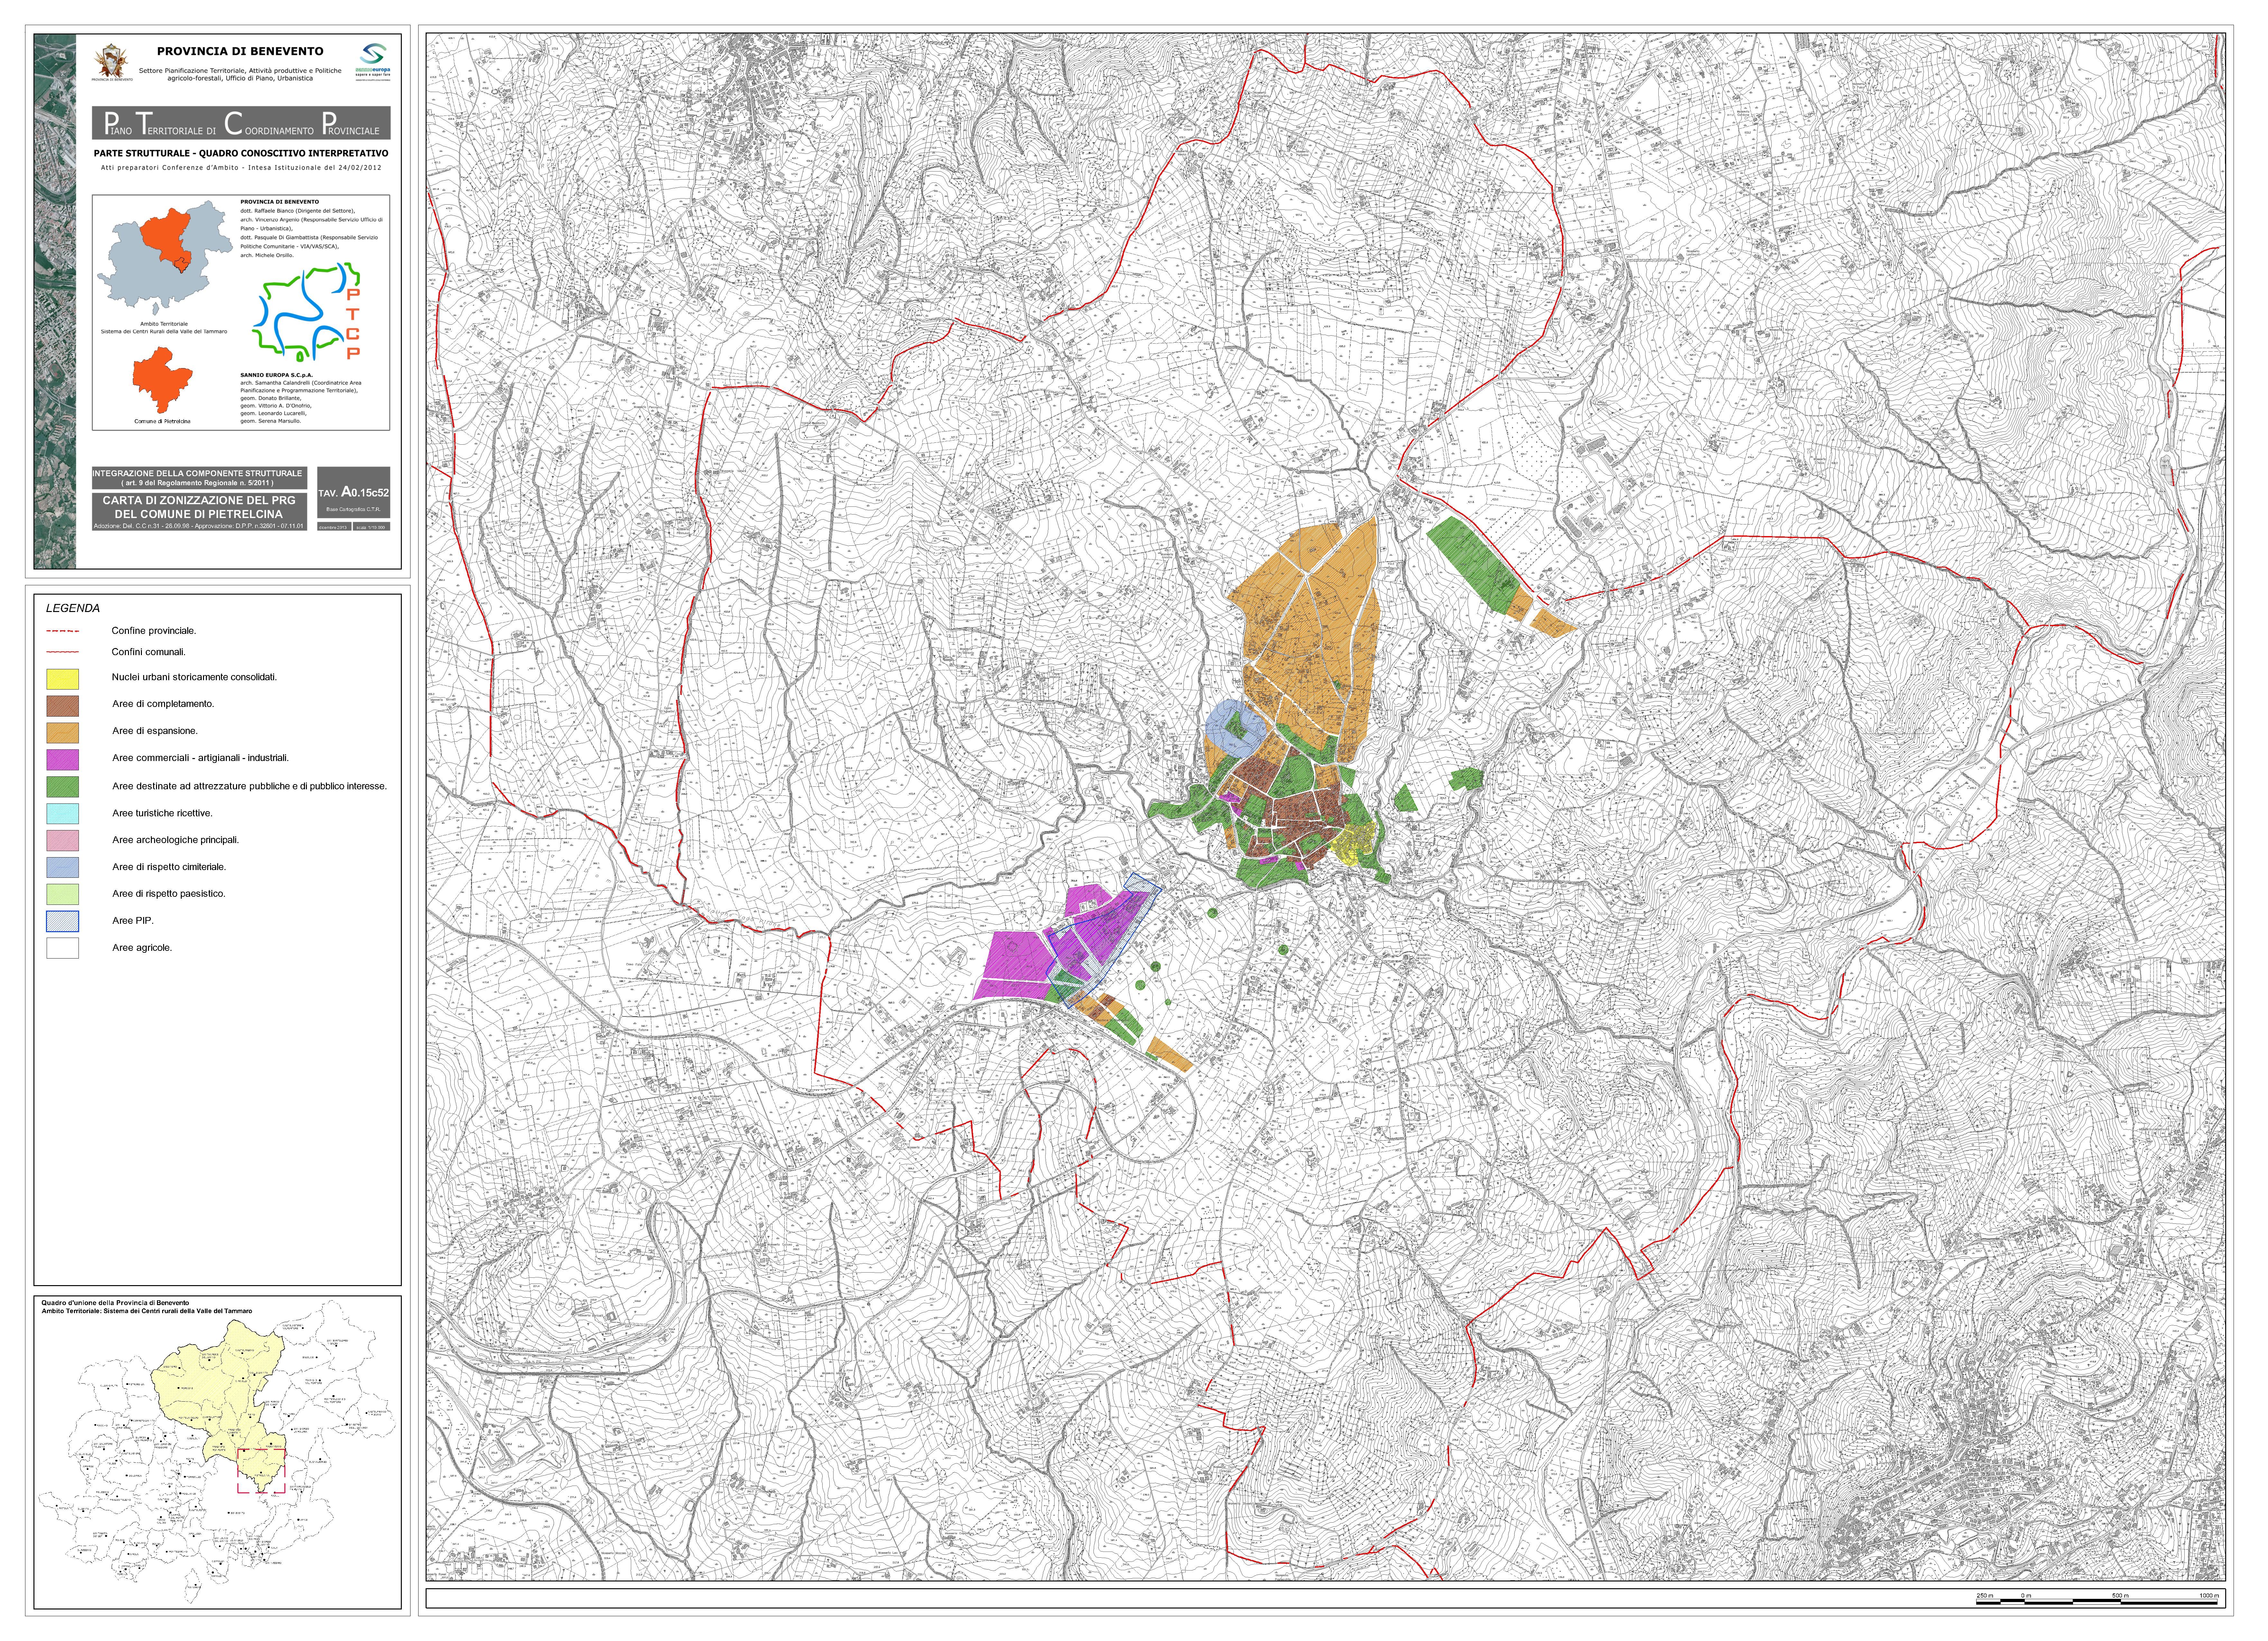Click the PROVINCIA DI BENEVENTO title
Viewport: 2268px width, 1641px height.
[x=240, y=51]
